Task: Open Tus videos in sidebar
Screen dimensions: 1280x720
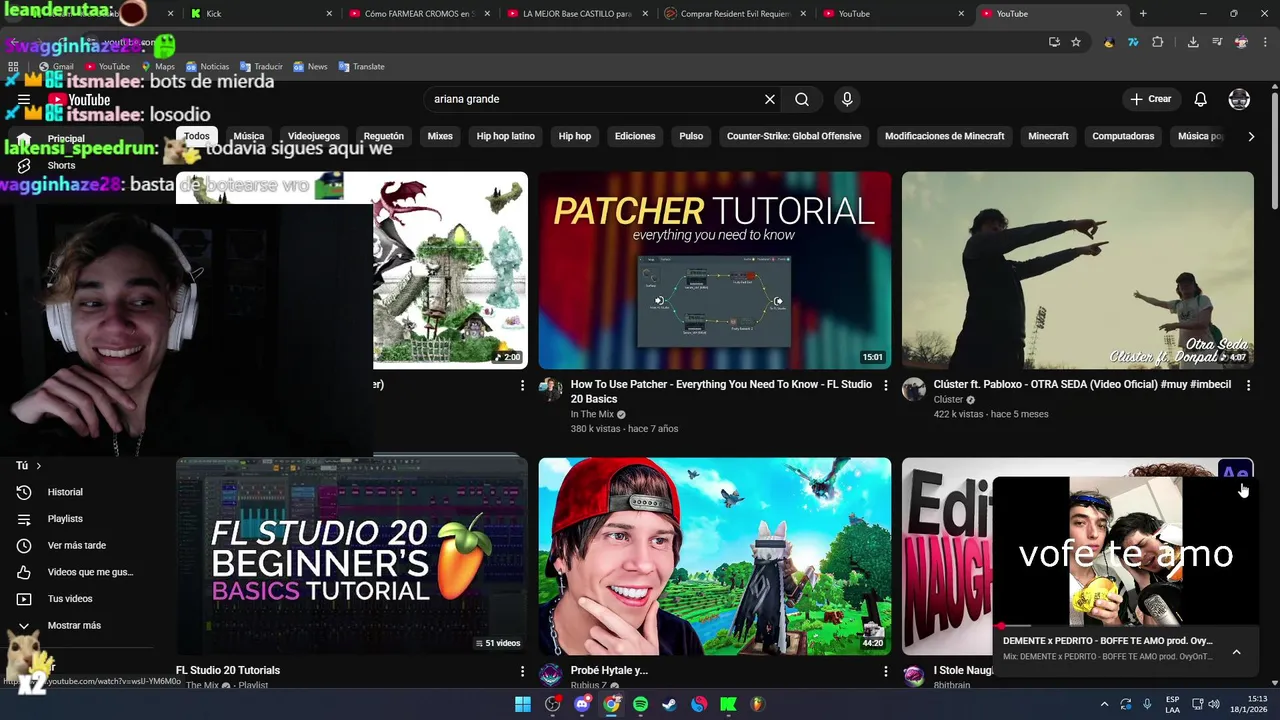Action: (x=70, y=599)
